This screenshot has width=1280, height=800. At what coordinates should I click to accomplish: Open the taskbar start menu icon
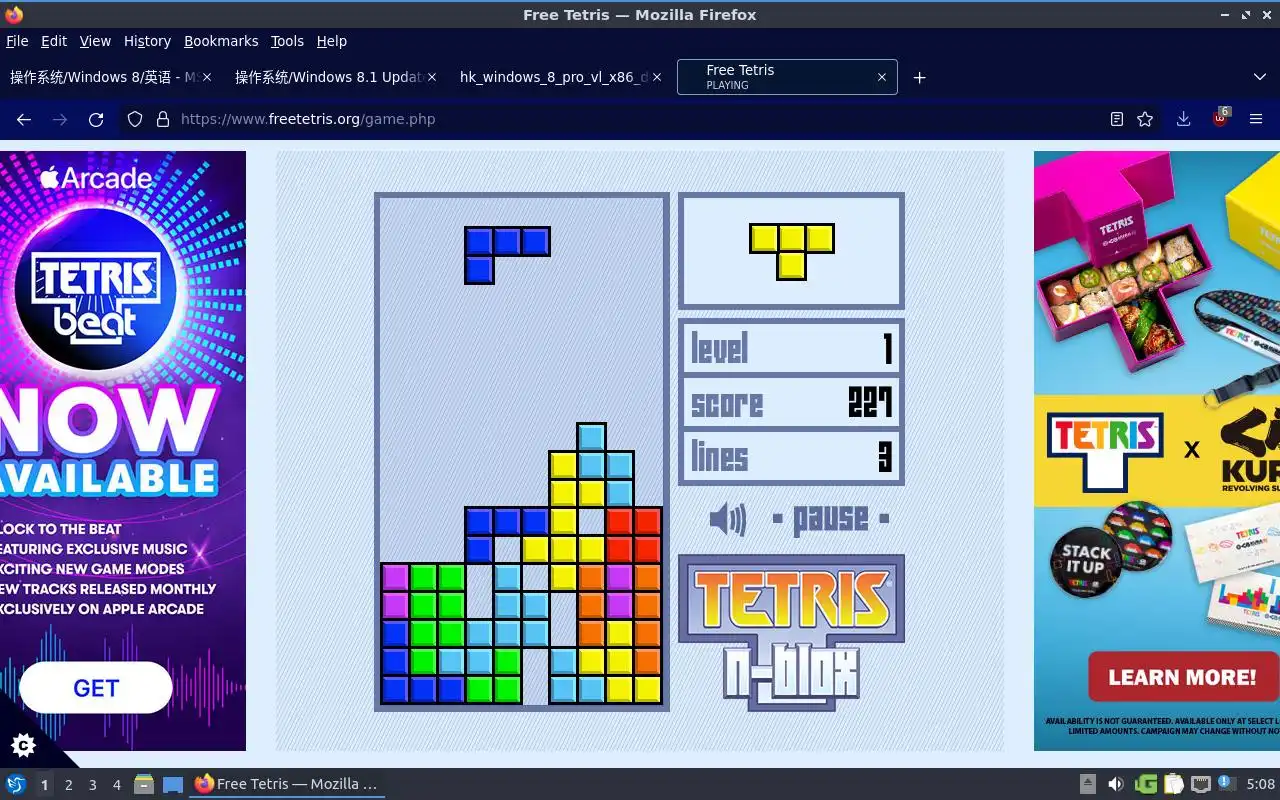click(x=16, y=784)
